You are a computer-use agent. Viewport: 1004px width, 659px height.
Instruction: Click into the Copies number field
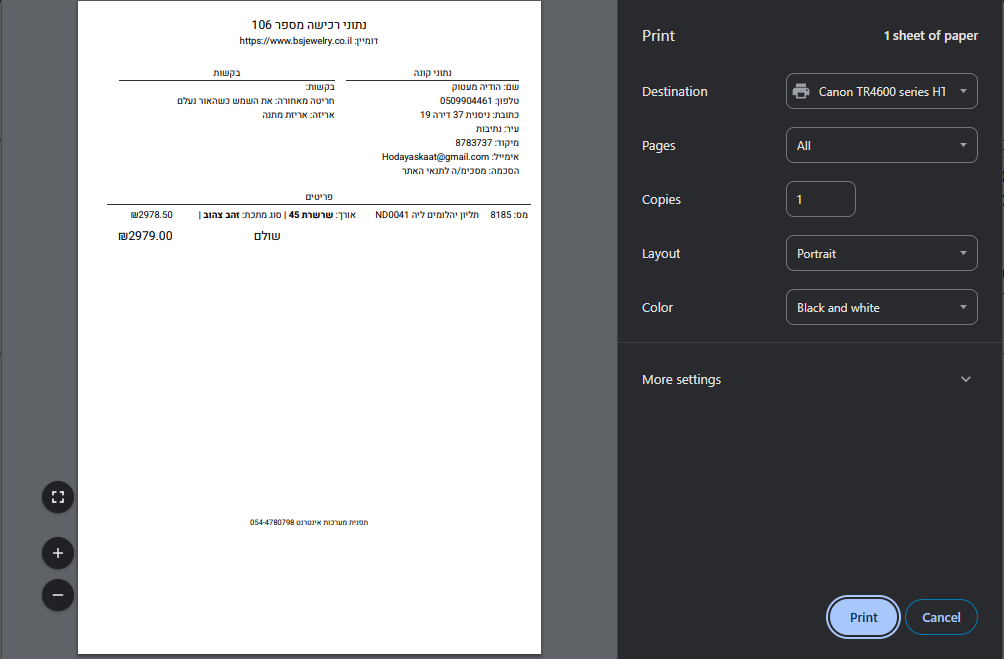tap(820, 200)
